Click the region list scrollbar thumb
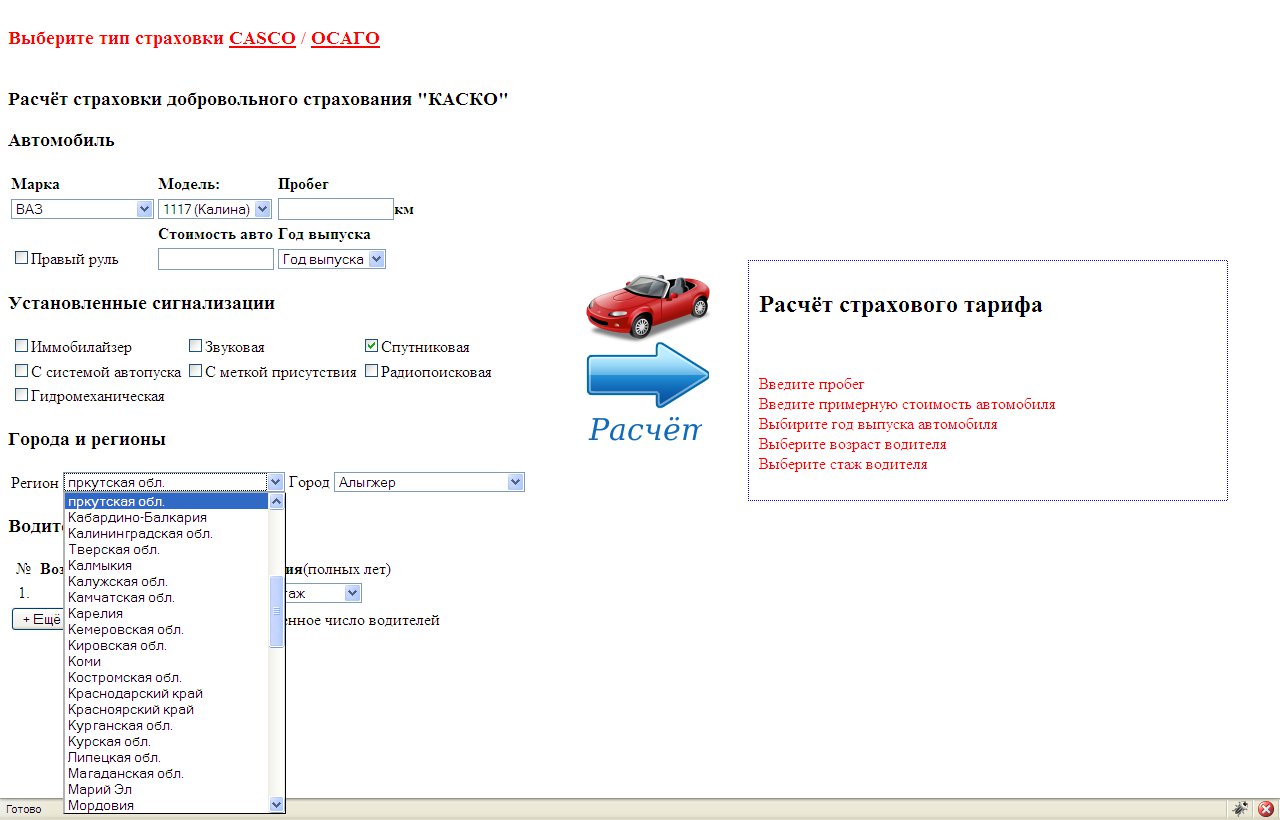Screen dimensions: 1280x820 pyautogui.click(x=277, y=612)
